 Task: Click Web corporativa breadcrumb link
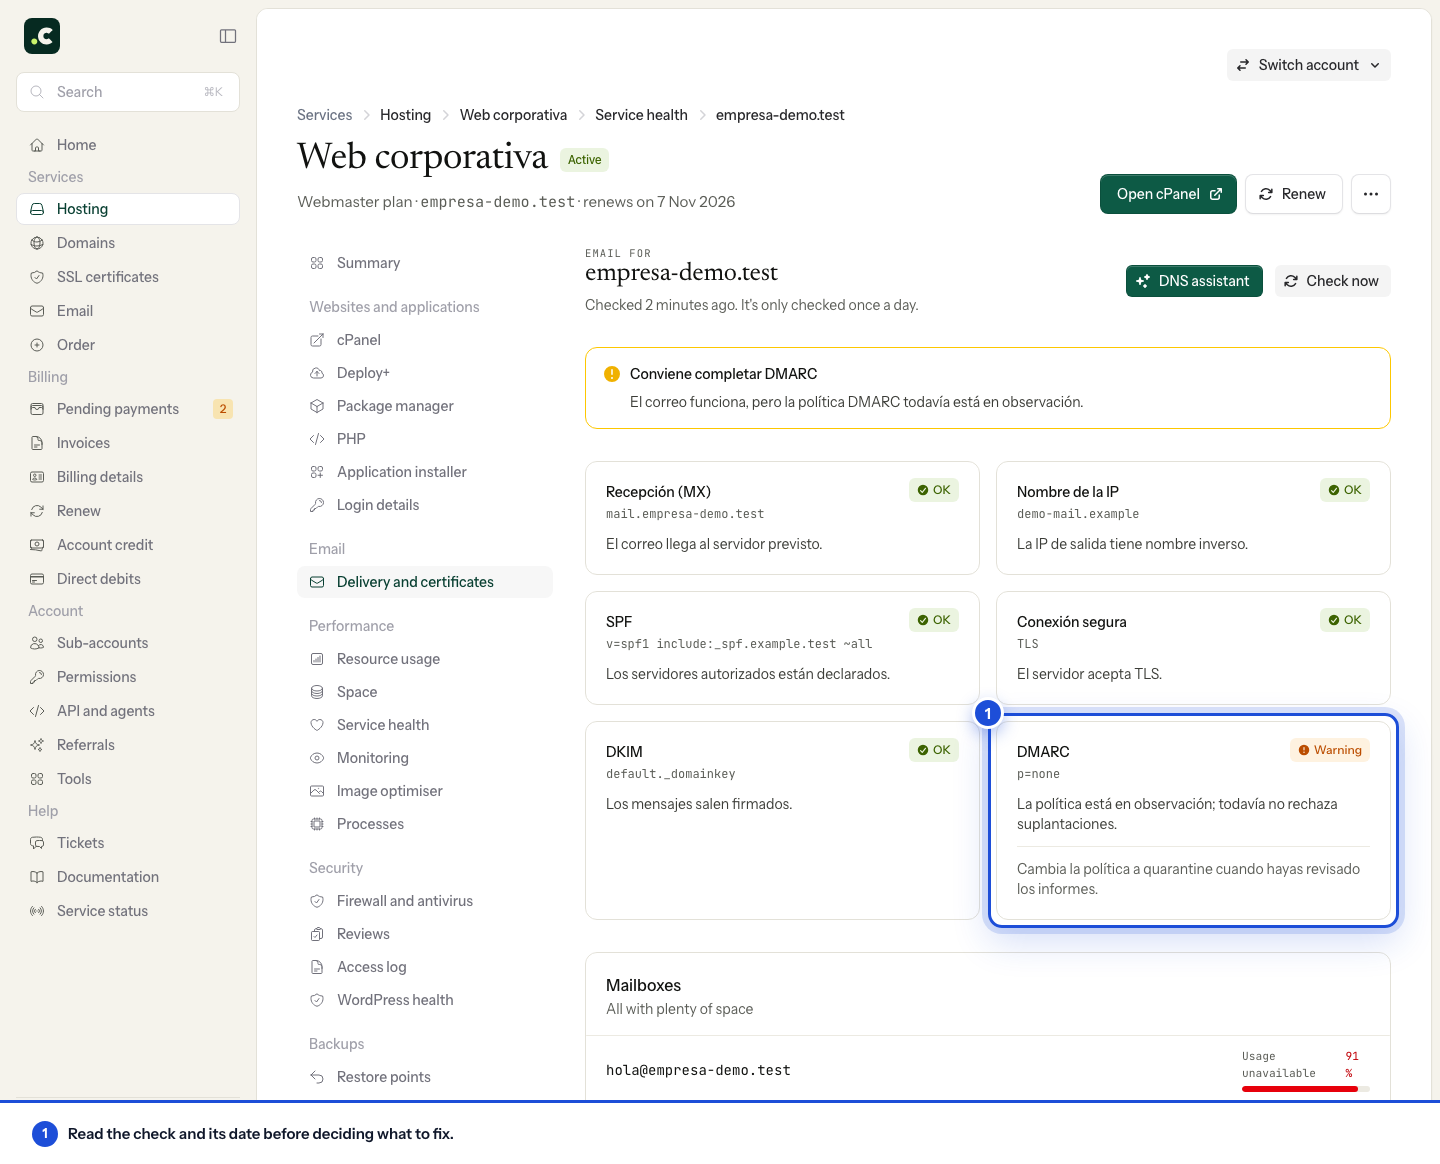tap(513, 115)
